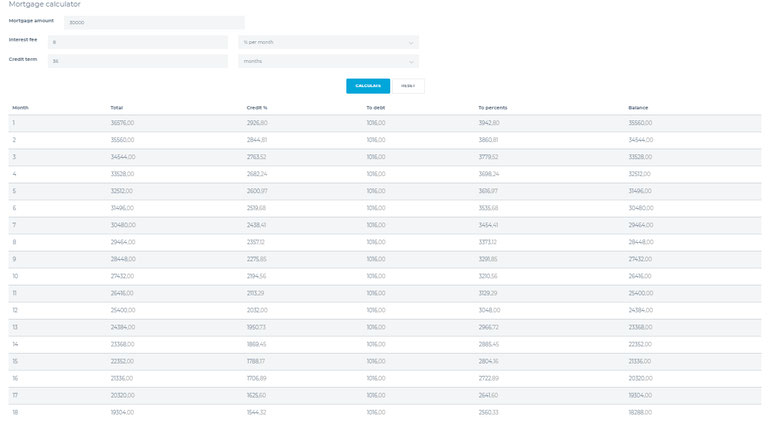Viewport: 768px width, 421px height.
Task: Click Credit % value 2682.24
Action: click(257, 174)
